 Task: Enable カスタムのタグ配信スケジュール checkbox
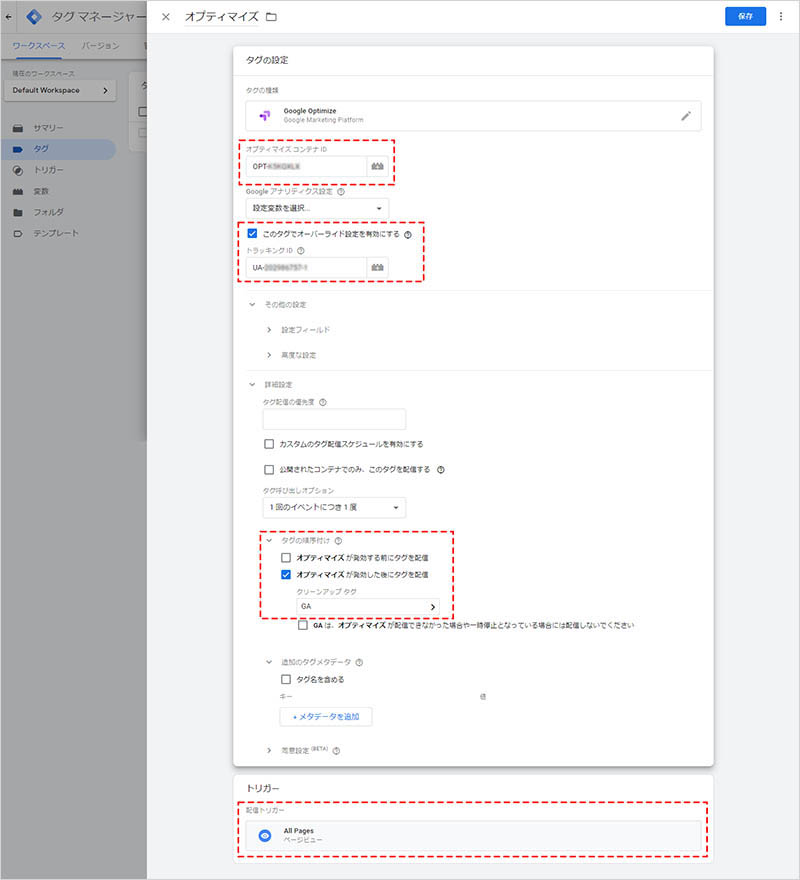click(x=269, y=444)
